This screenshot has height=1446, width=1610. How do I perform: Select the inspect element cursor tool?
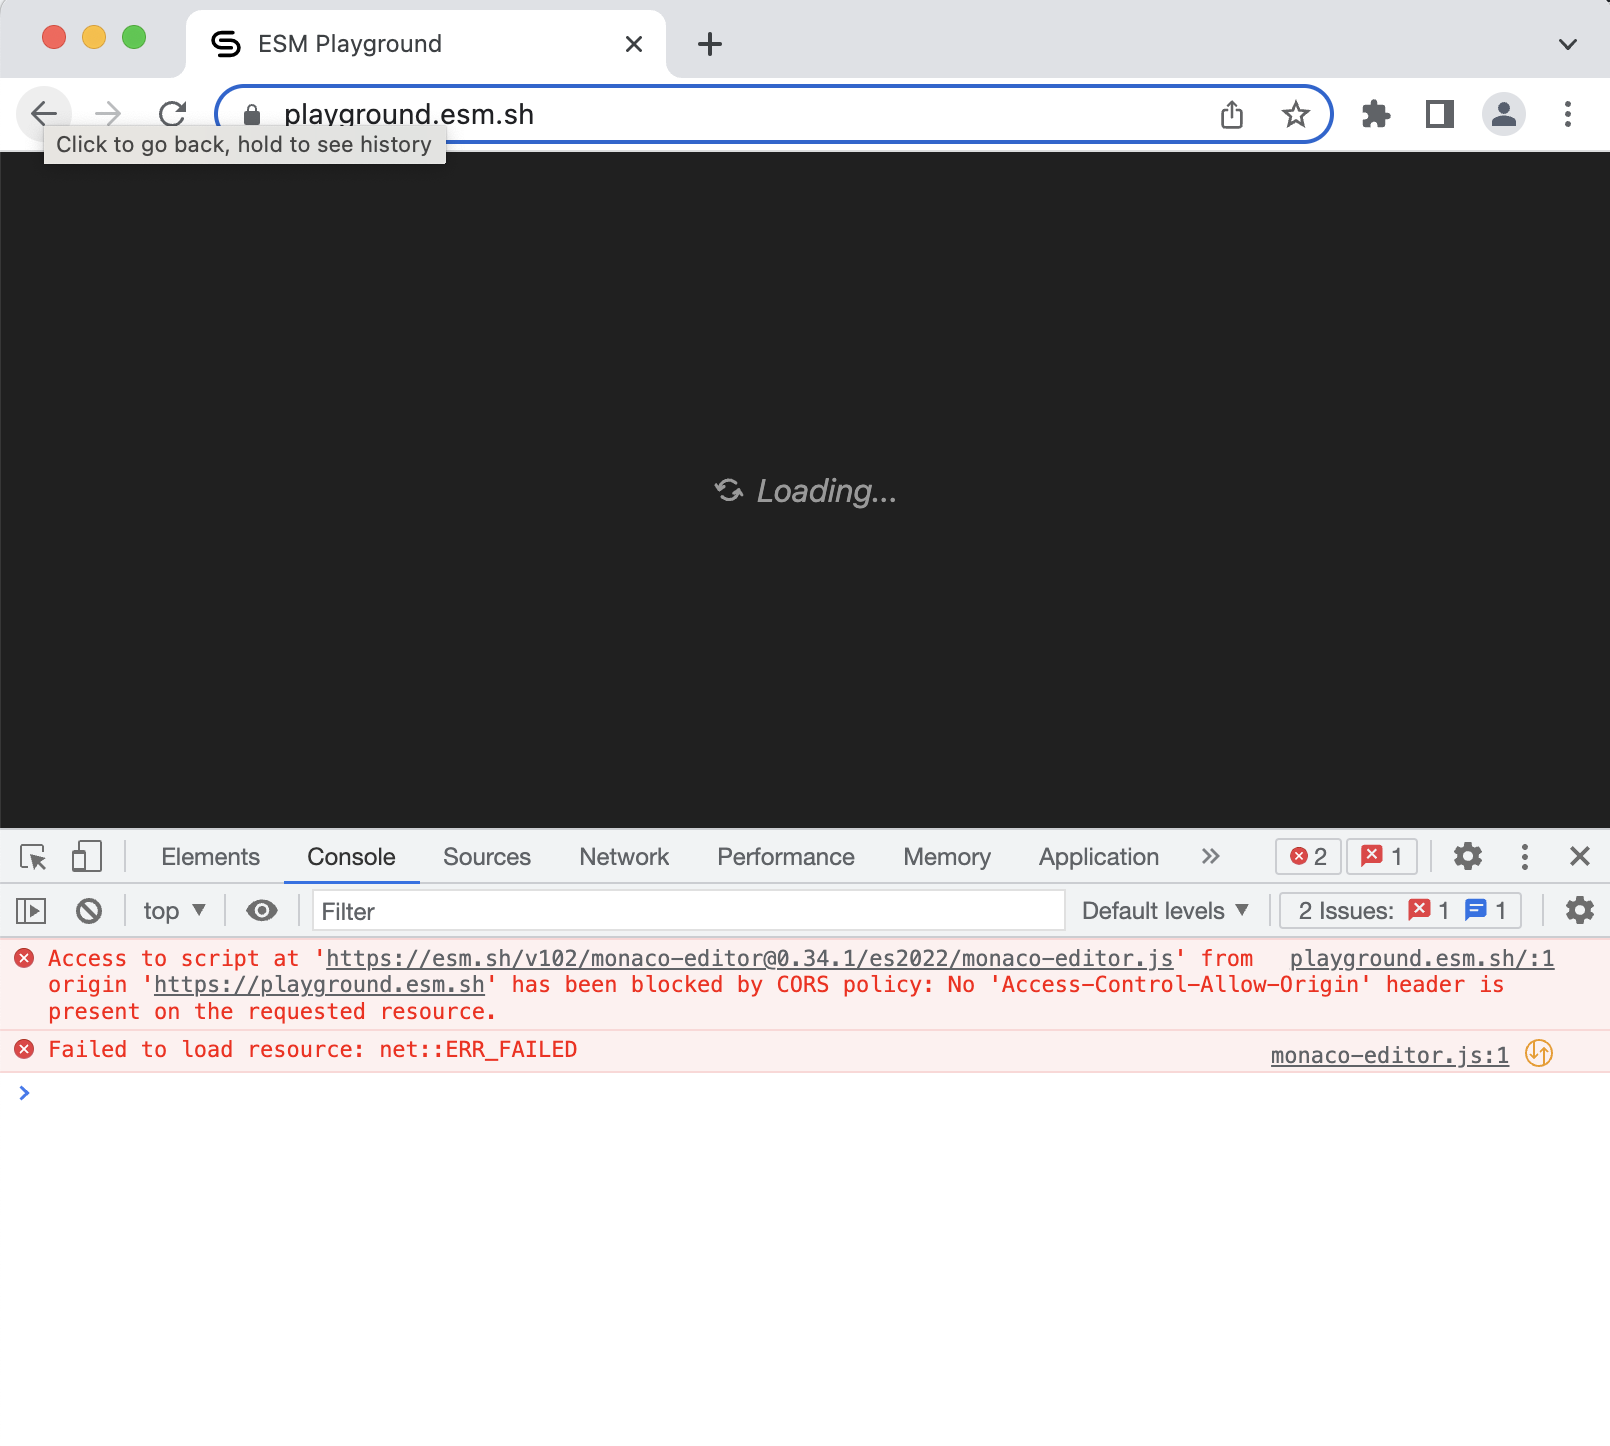[x=33, y=857]
